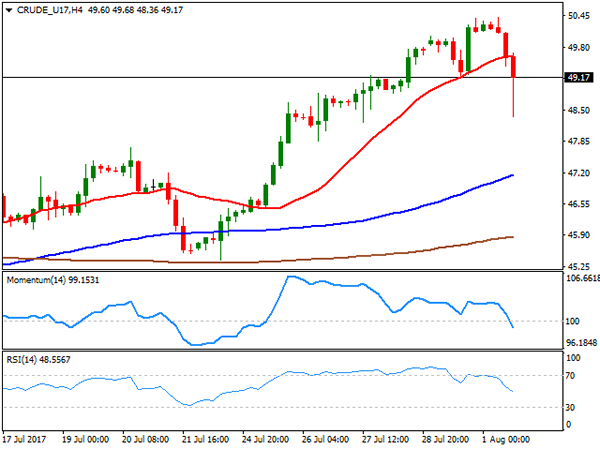This screenshot has height=450, width=600.
Task: Click the 45.25 price scale value
Action: pyautogui.click(x=579, y=266)
